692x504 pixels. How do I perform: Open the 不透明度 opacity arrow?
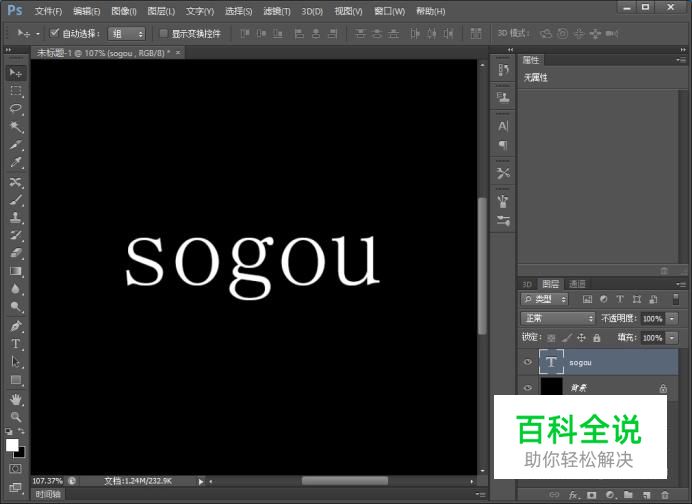click(672, 318)
